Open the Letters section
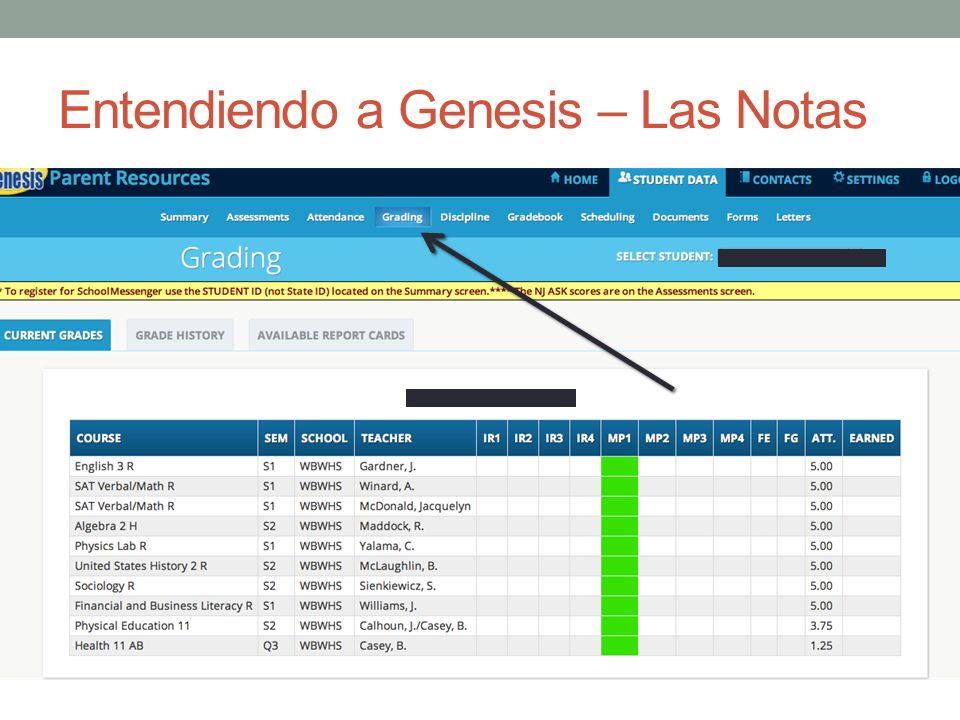 pos(793,217)
